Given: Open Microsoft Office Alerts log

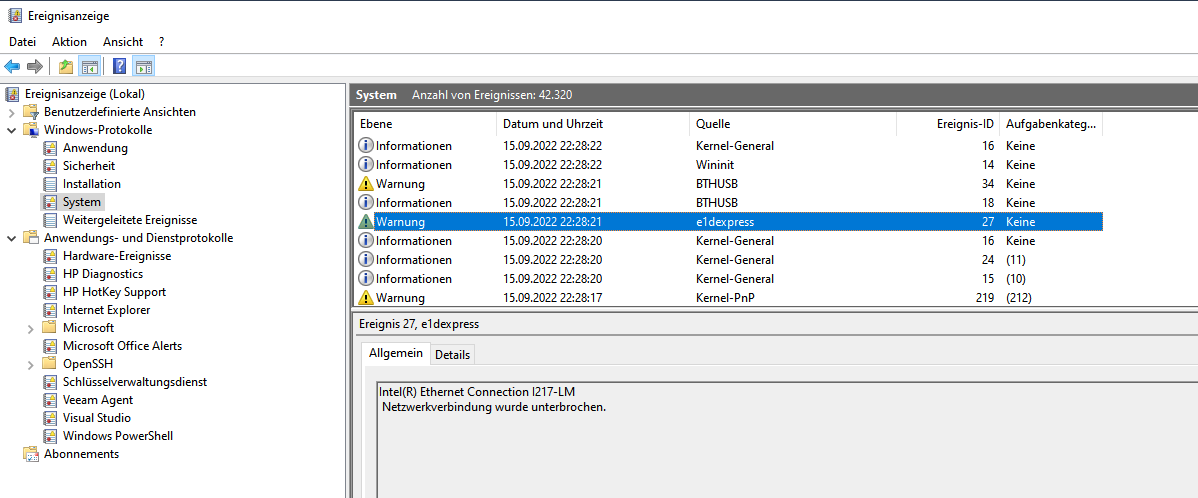Looking at the screenshot, I should [122, 346].
